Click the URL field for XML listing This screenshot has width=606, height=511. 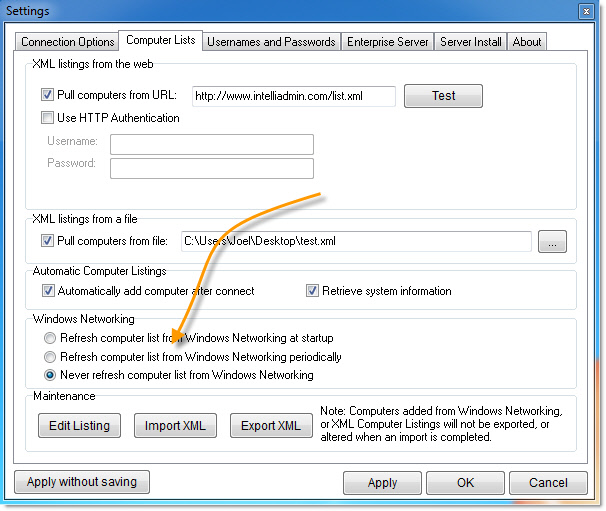(293, 96)
